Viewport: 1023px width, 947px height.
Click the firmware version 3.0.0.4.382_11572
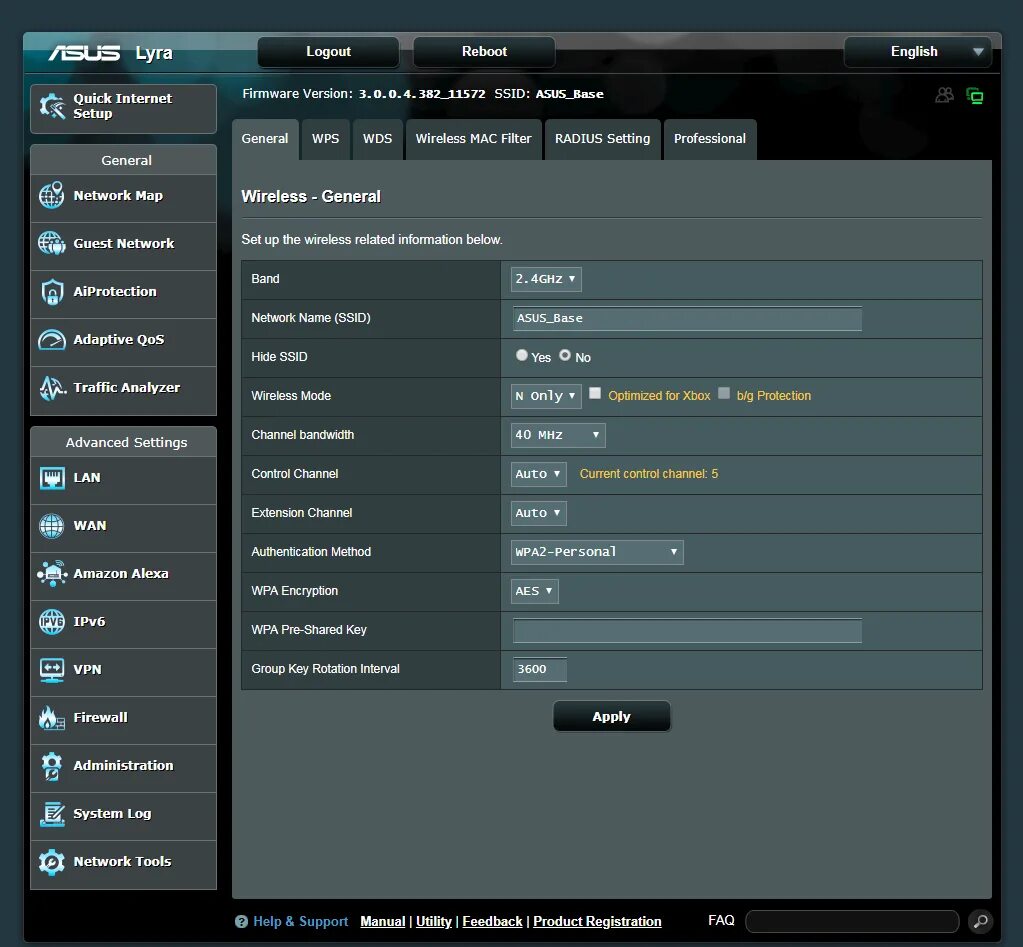[422, 94]
